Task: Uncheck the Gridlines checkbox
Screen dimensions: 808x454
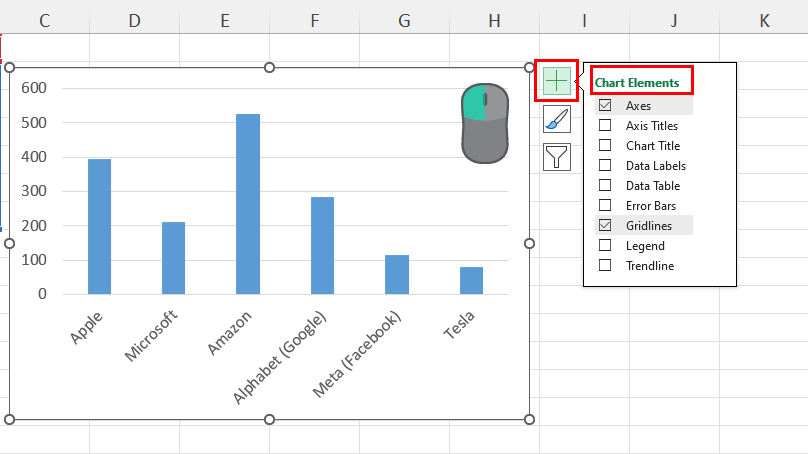Action: click(x=605, y=226)
